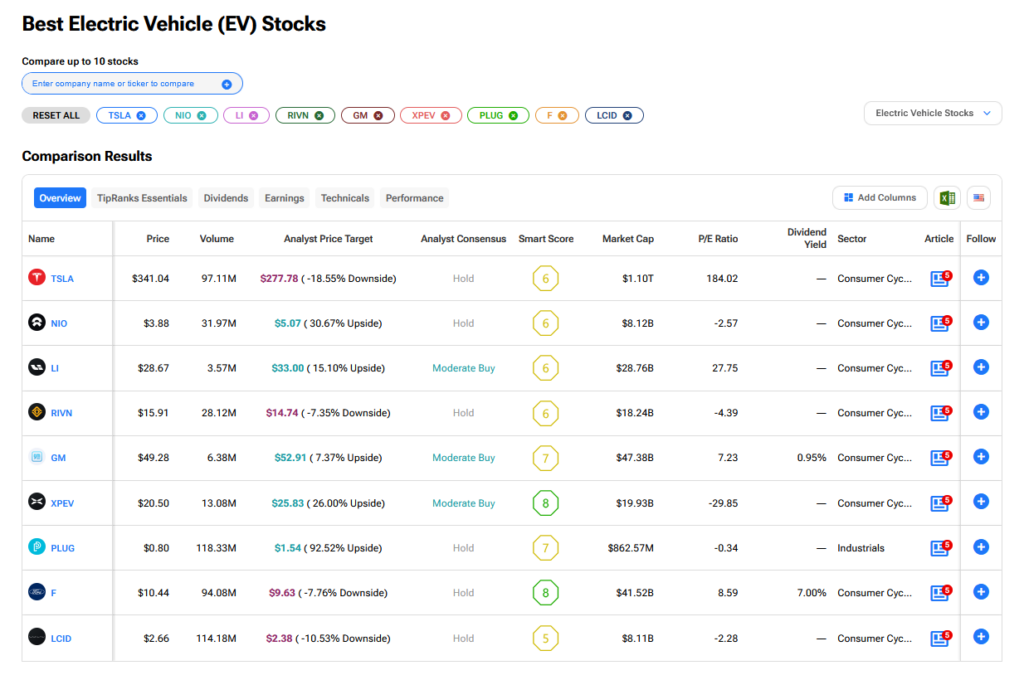Follow LI with the plus button
This screenshot has height=675, width=1024.
click(981, 367)
